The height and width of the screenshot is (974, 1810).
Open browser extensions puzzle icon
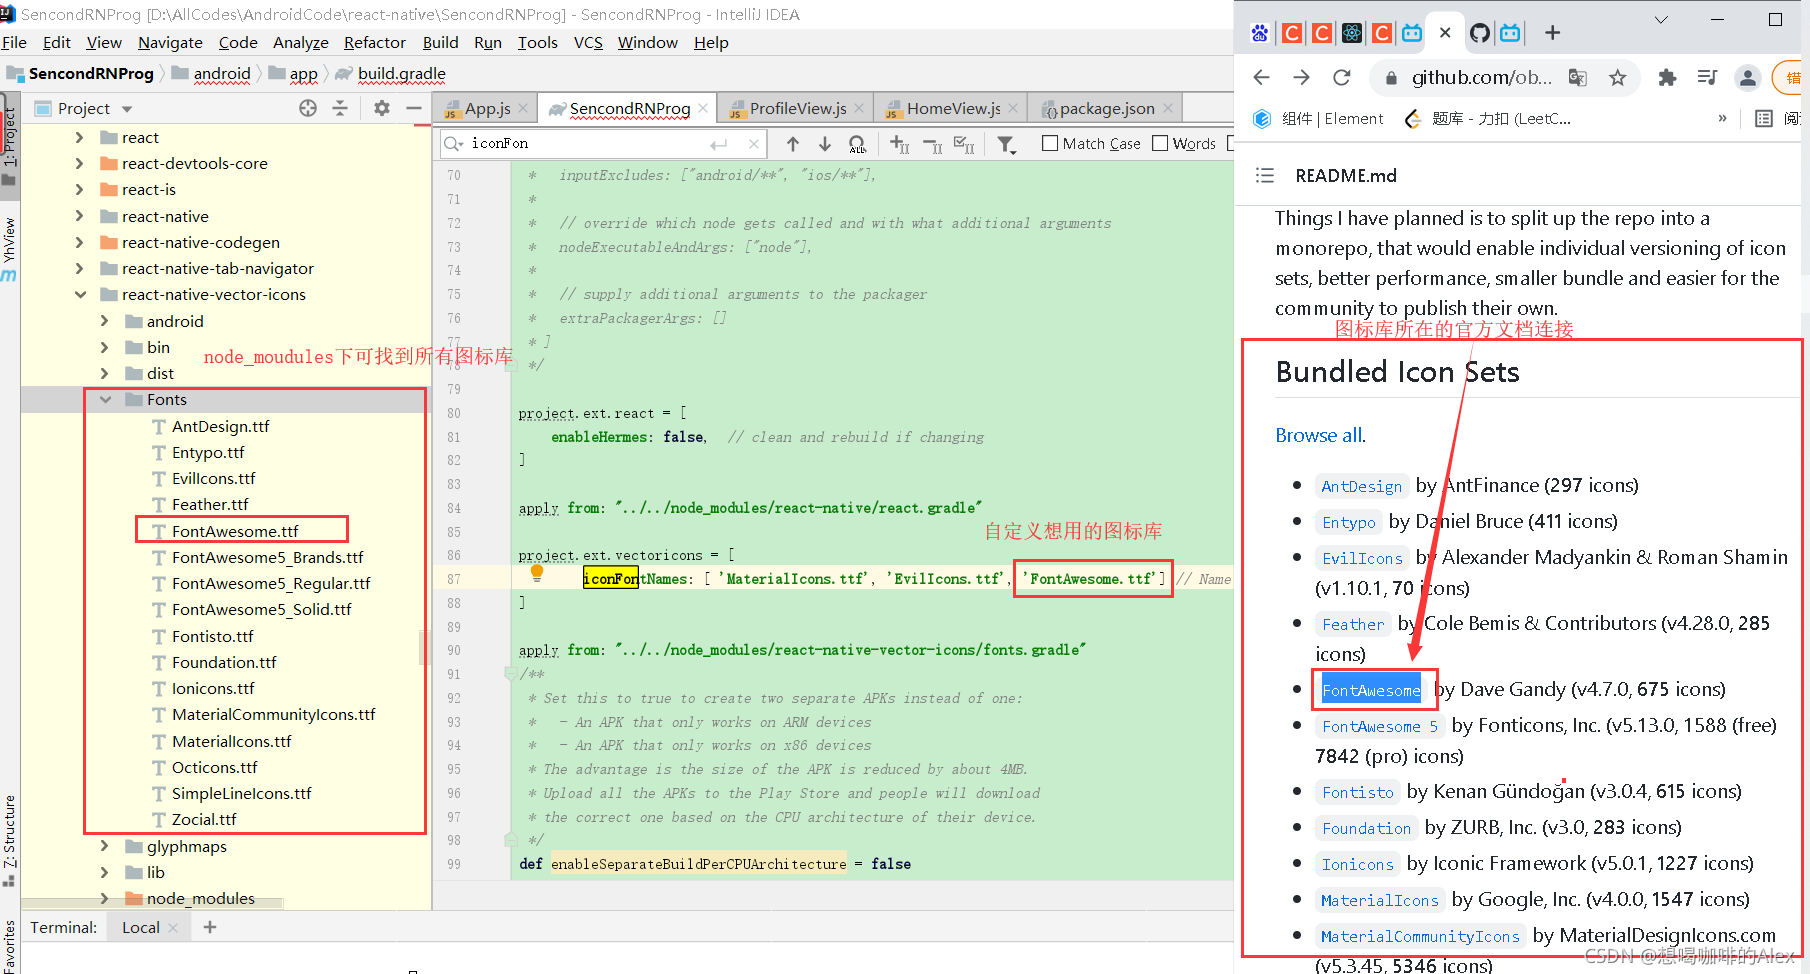point(1667,77)
